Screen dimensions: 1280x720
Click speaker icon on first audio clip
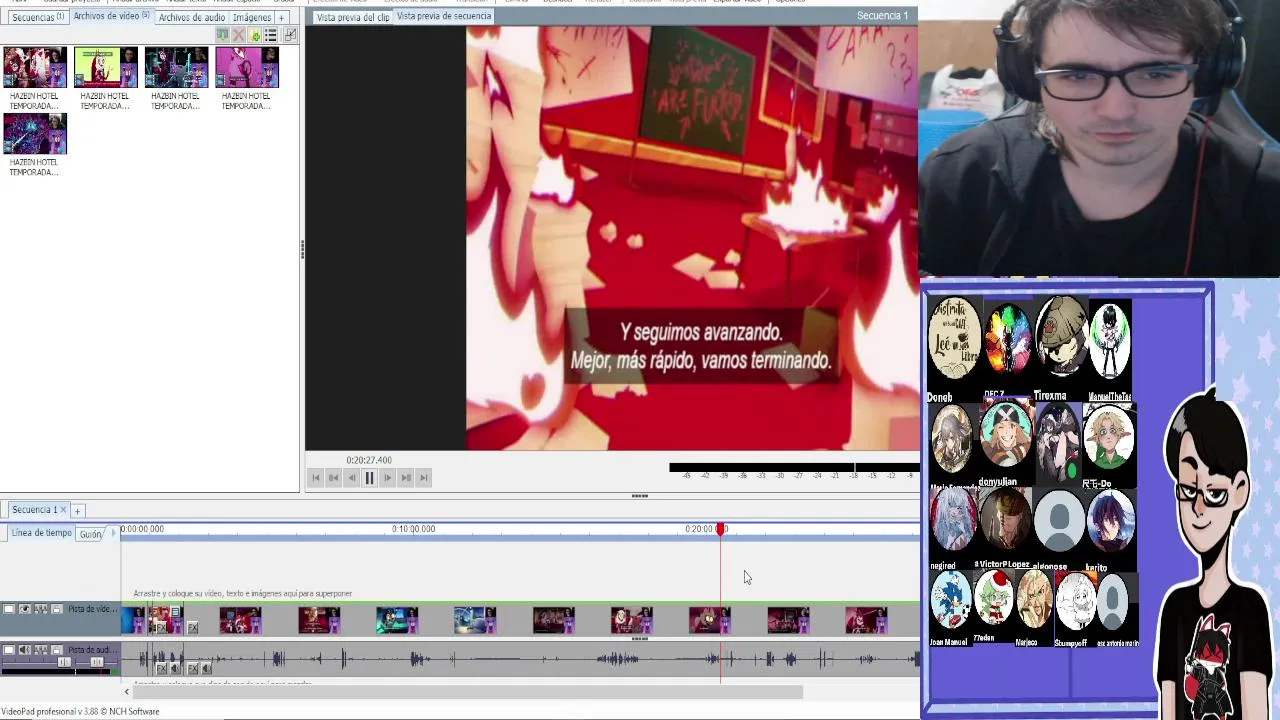(x=175, y=668)
